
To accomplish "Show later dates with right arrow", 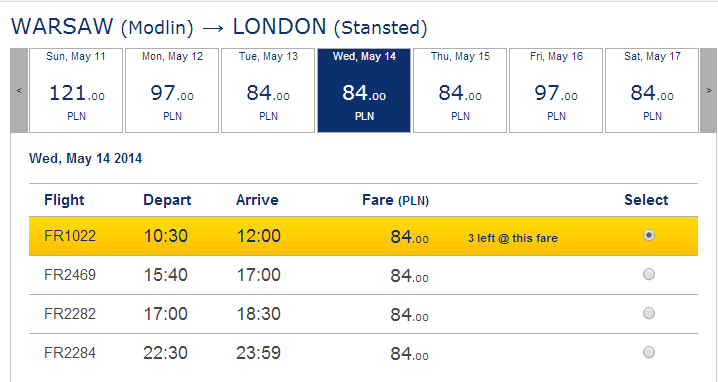I will pyautogui.click(x=708, y=91).
